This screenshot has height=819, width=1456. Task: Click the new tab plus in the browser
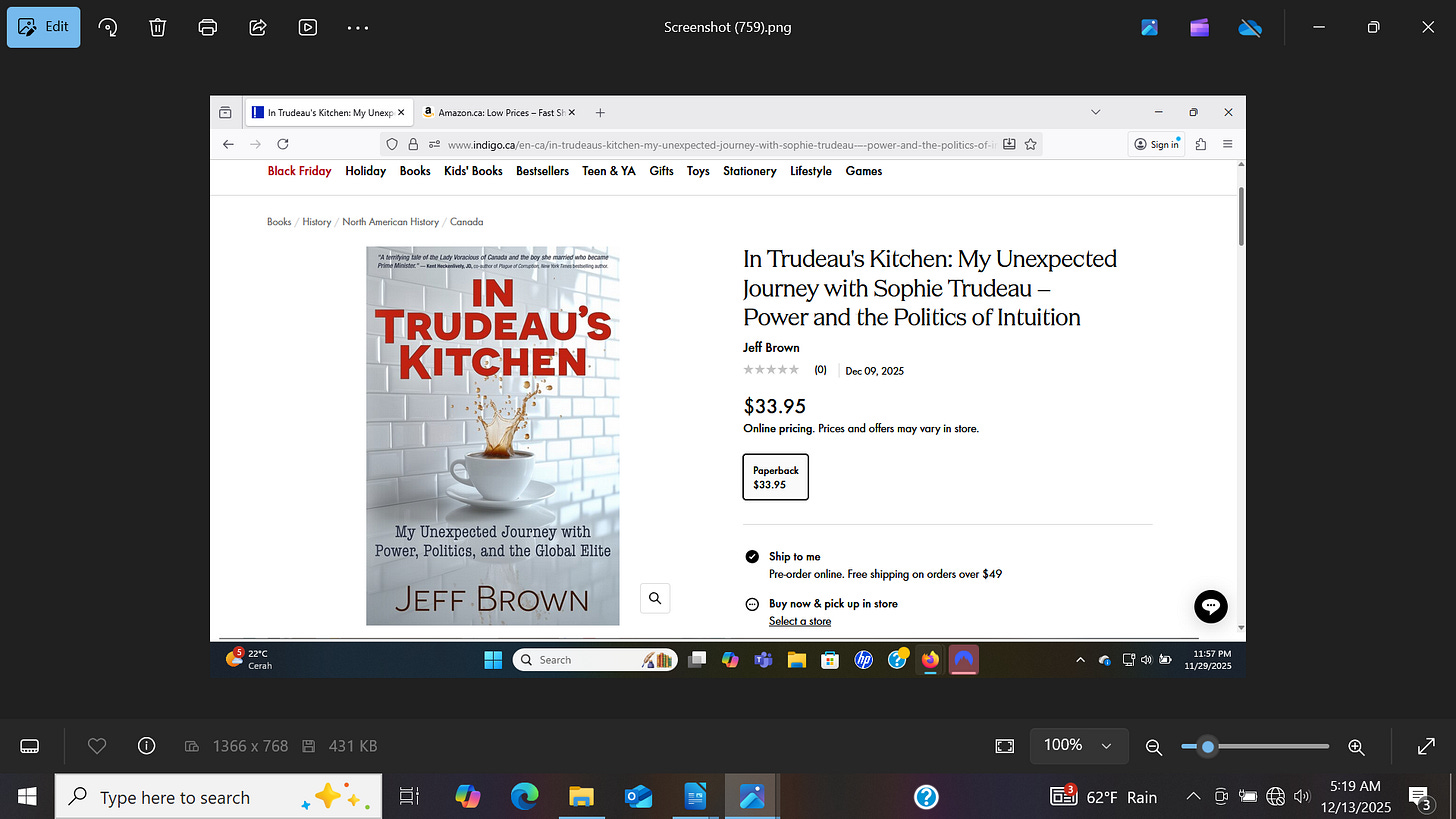(600, 113)
